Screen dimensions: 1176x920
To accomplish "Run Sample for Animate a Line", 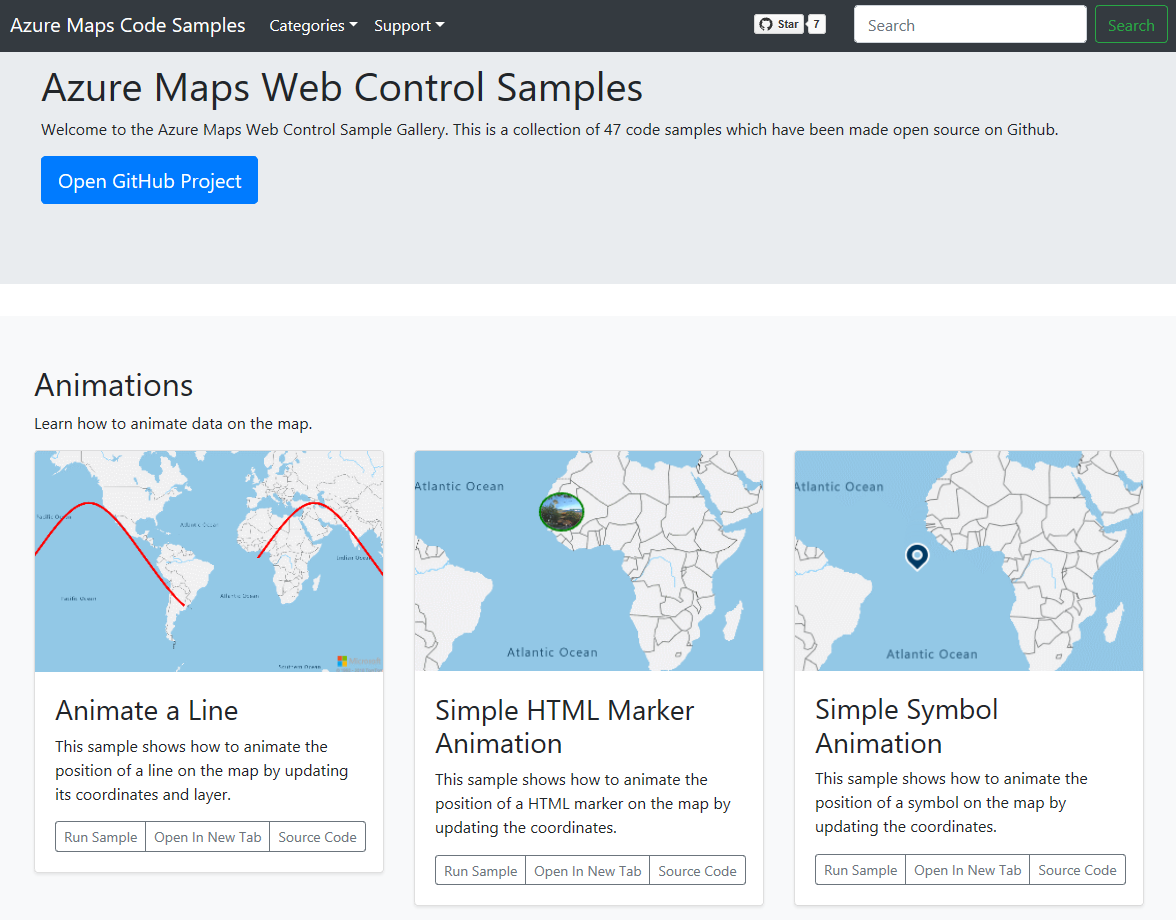I will point(100,837).
